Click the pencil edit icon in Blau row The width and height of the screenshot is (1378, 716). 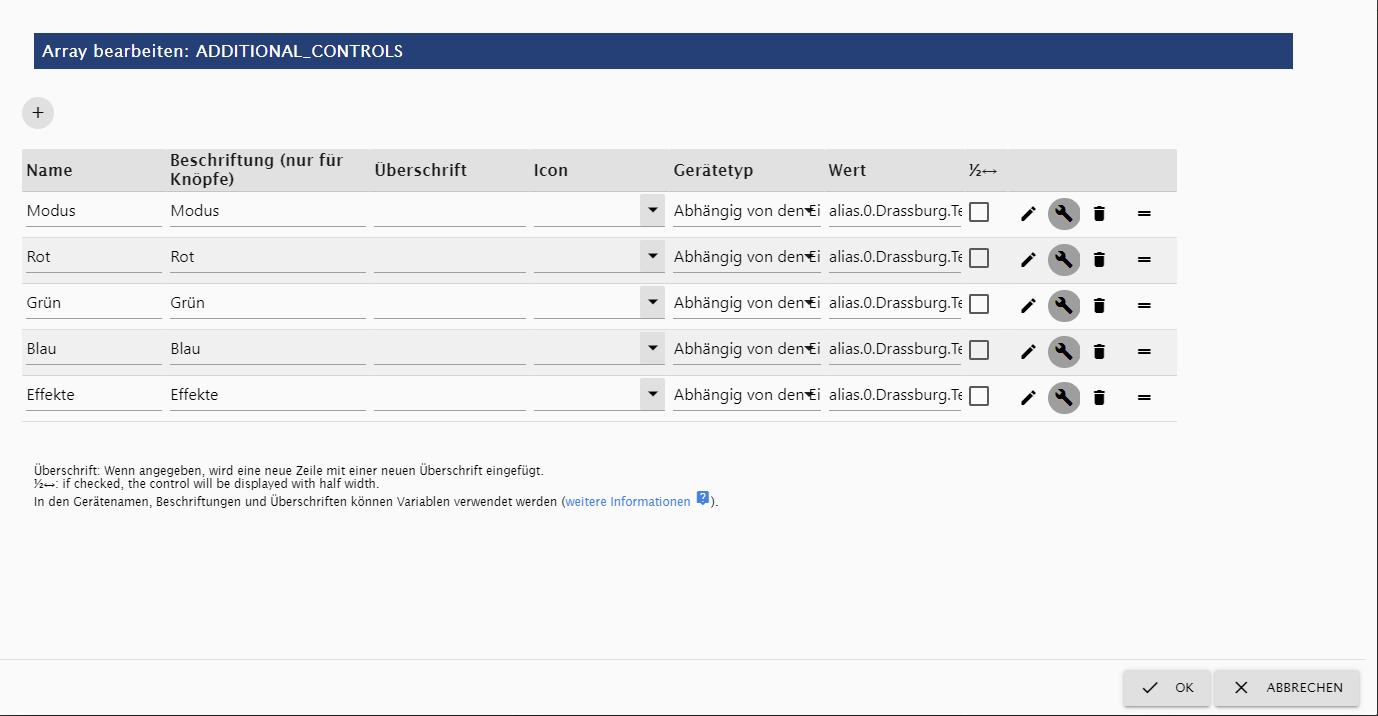pyautogui.click(x=1028, y=351)
